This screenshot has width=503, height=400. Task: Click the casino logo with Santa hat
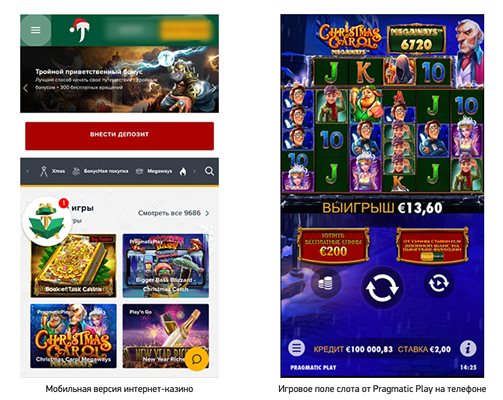point(80,30)
